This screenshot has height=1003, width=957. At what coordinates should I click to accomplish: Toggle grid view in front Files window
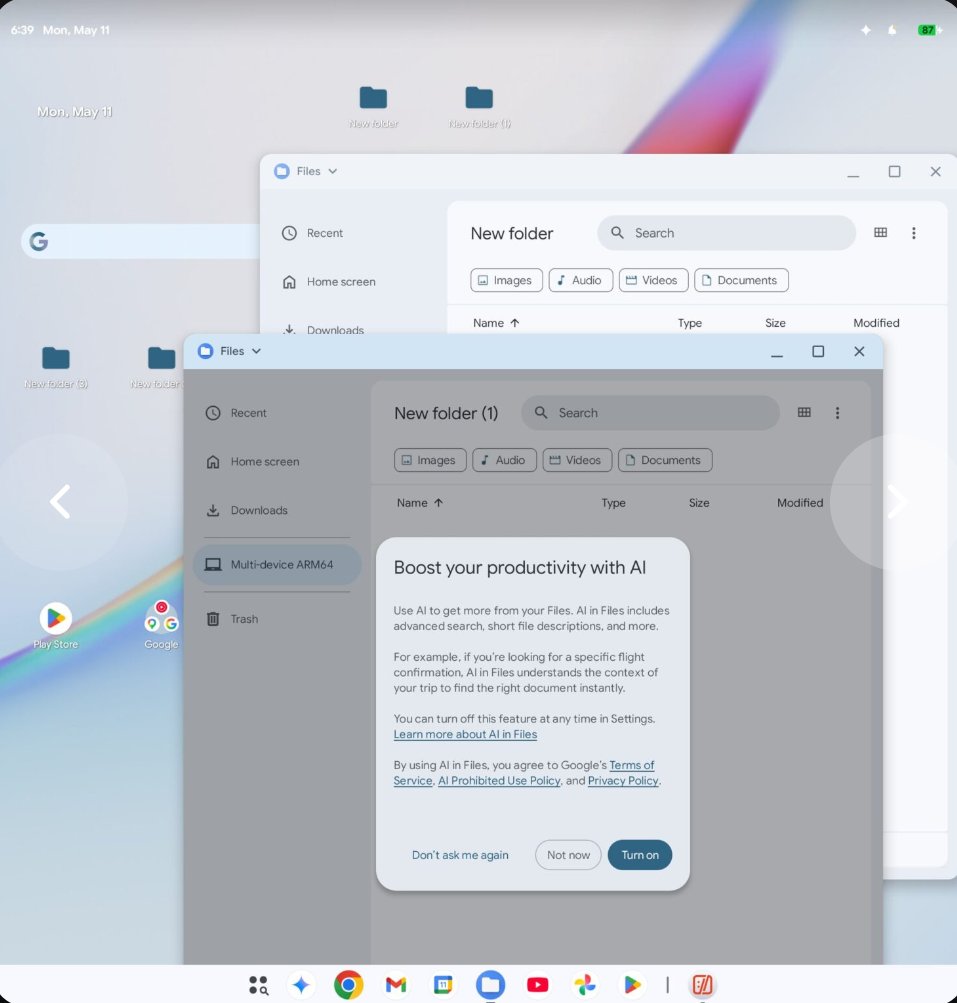click(x=804, y=413)
